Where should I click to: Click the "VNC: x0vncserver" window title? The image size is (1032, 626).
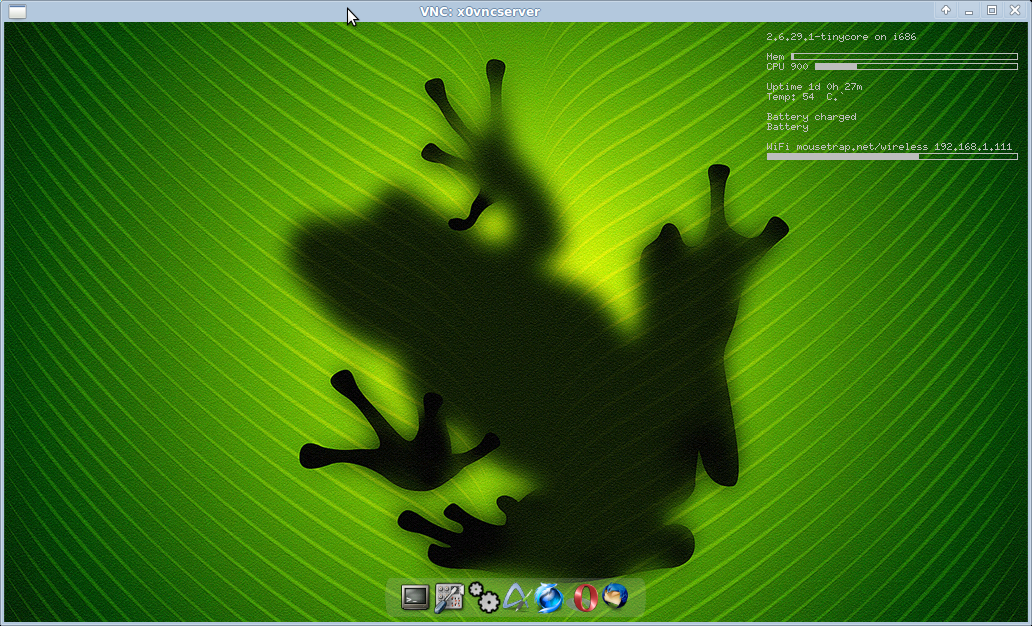[x=480, y=11]
